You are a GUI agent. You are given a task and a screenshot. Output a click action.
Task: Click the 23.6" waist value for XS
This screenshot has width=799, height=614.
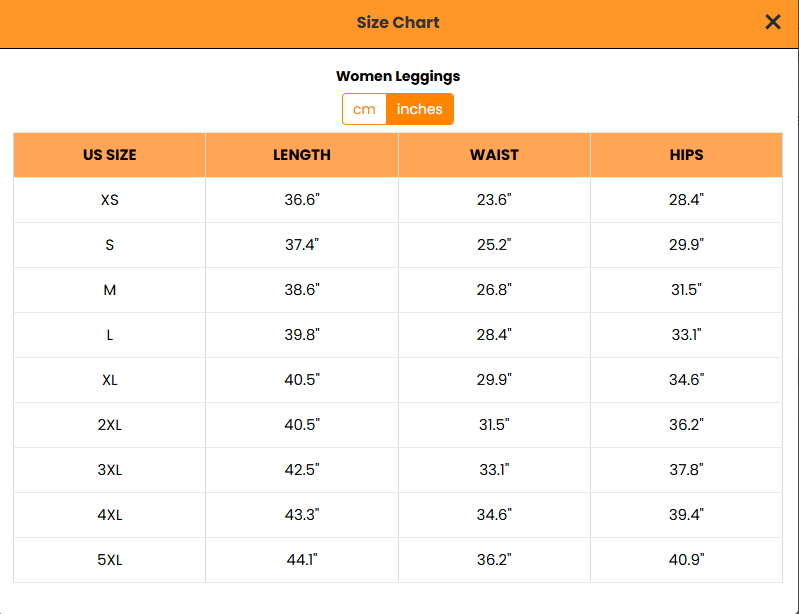coord(494,200)
